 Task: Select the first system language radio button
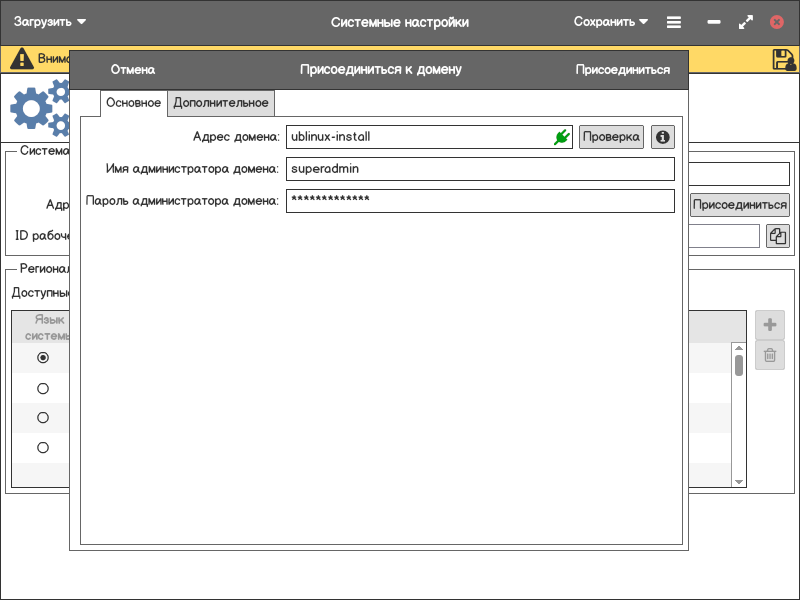43,358
